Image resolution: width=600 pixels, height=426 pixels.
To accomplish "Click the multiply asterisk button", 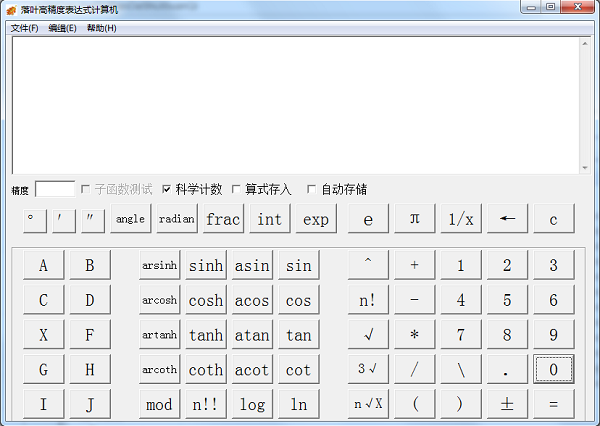I will [x=414, y=335].
